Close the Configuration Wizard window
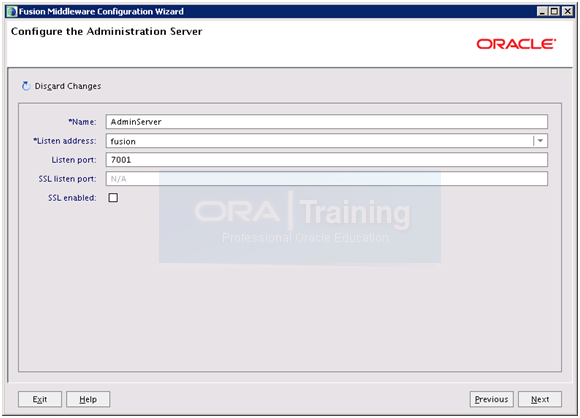Screen dimensions: 580x418 coord(567,11)
